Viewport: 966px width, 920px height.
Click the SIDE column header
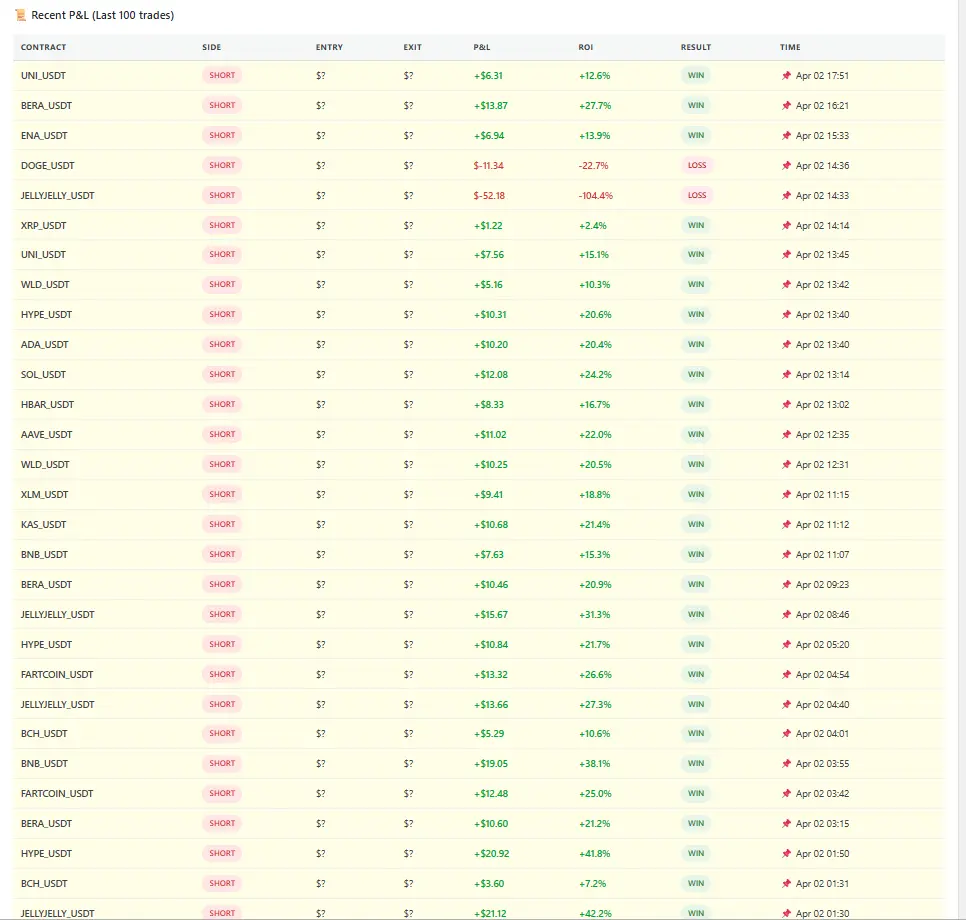click(211, 47)
